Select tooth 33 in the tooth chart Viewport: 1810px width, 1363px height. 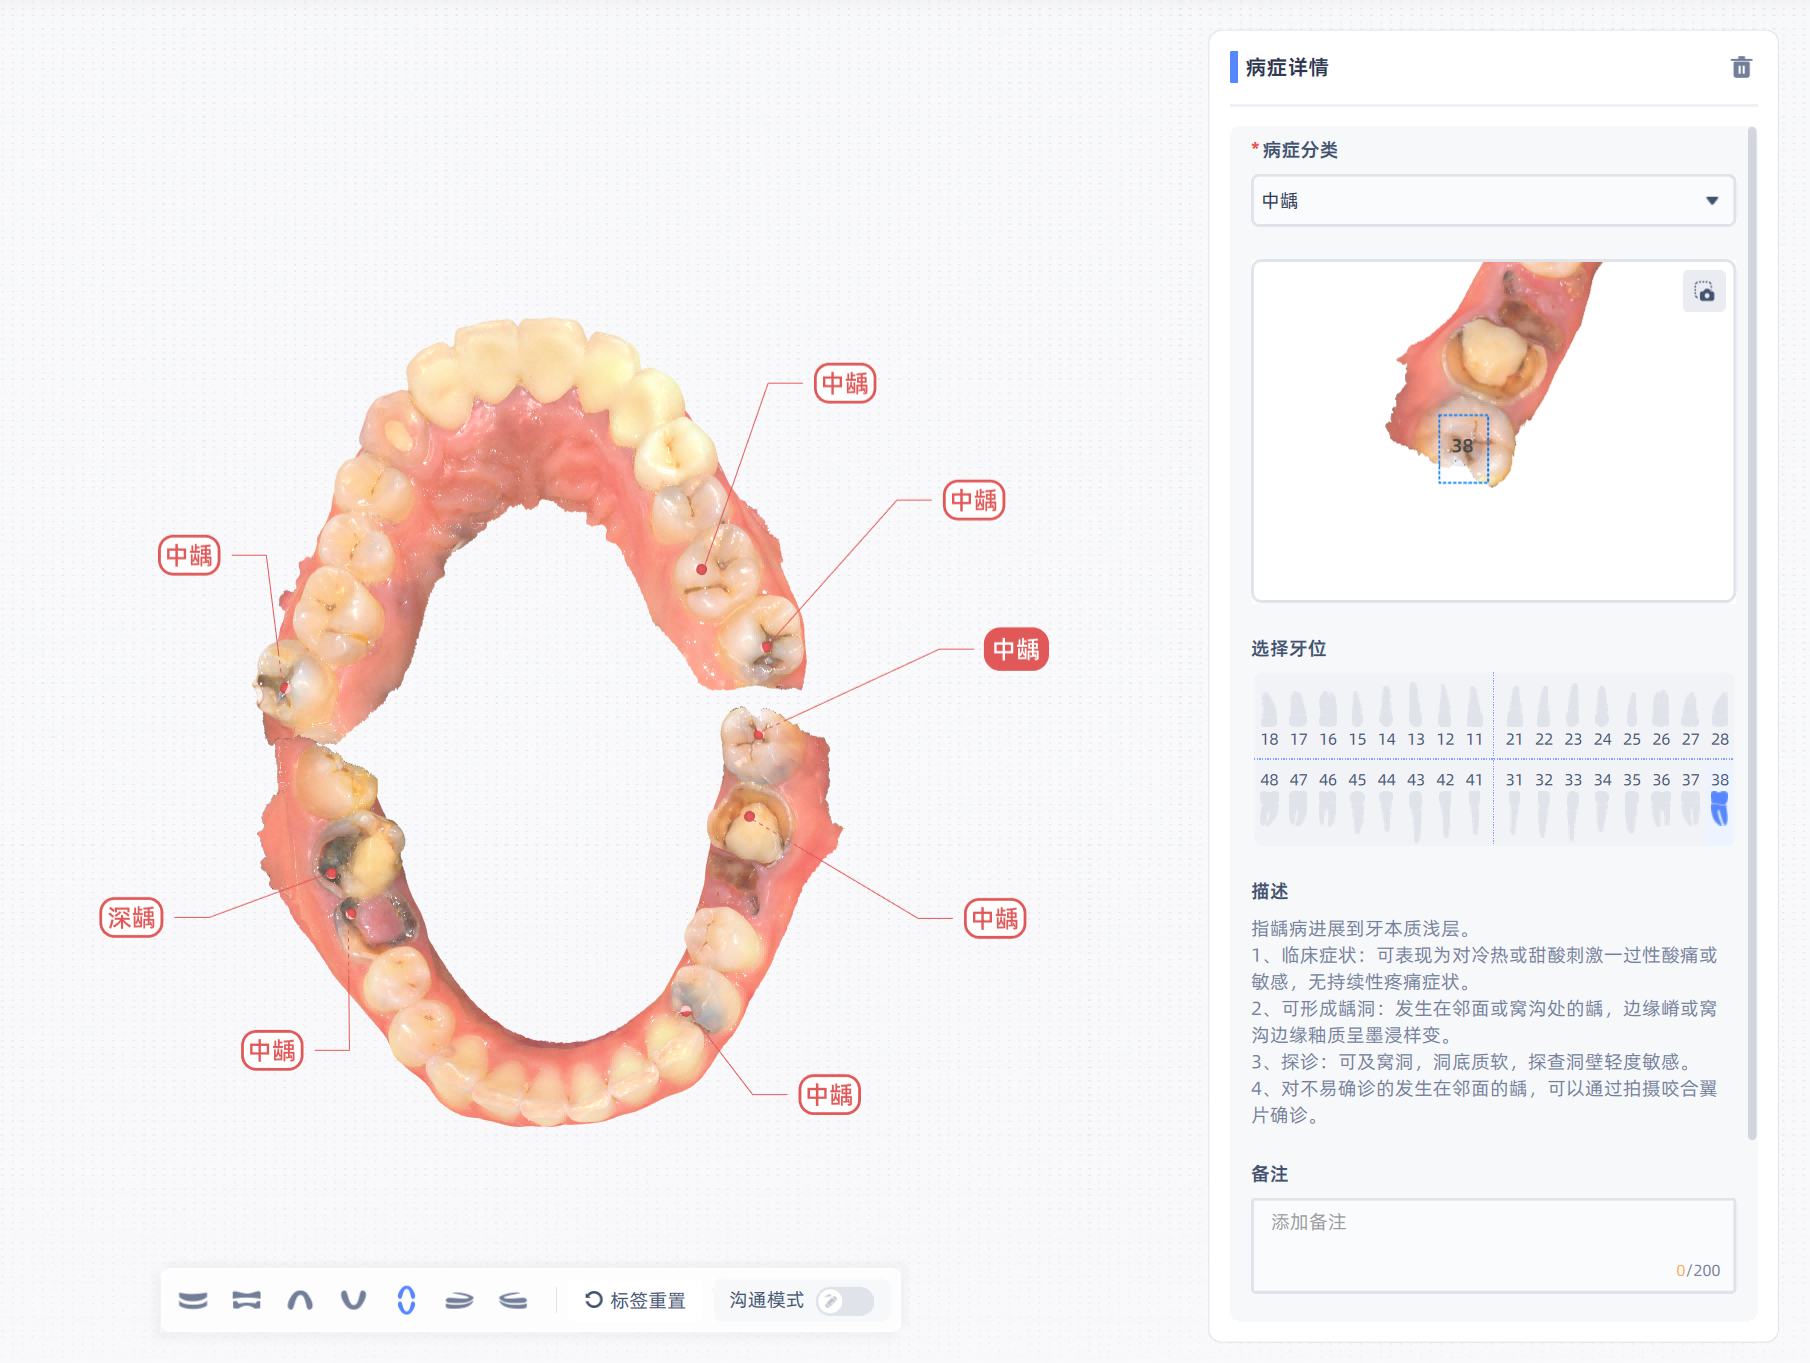1573,804
